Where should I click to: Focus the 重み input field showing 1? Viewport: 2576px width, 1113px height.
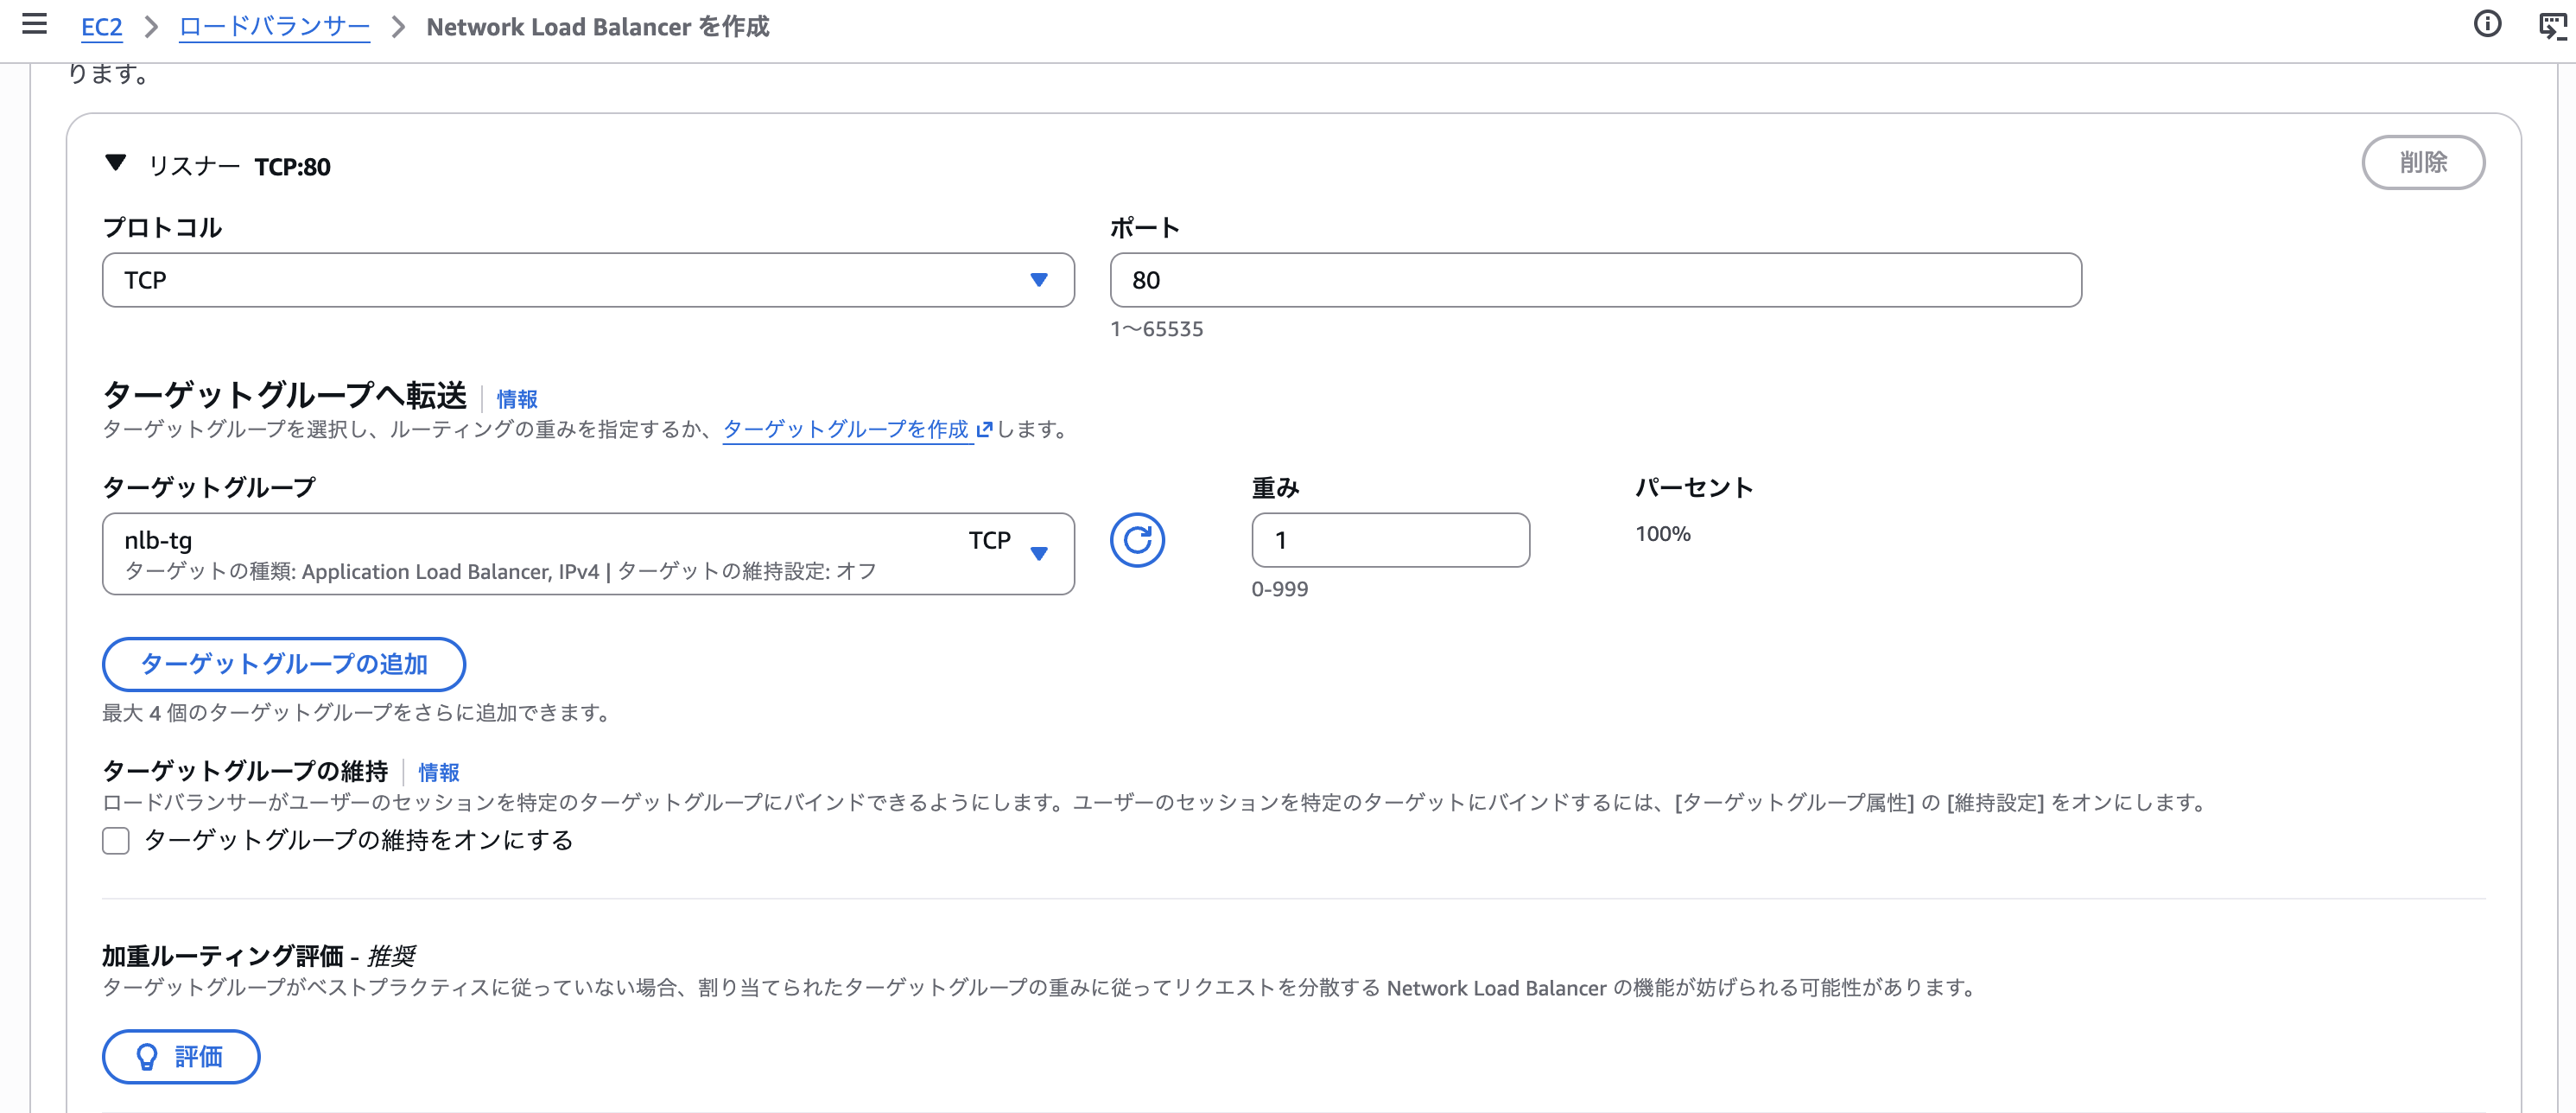[x=1390, y=540]
